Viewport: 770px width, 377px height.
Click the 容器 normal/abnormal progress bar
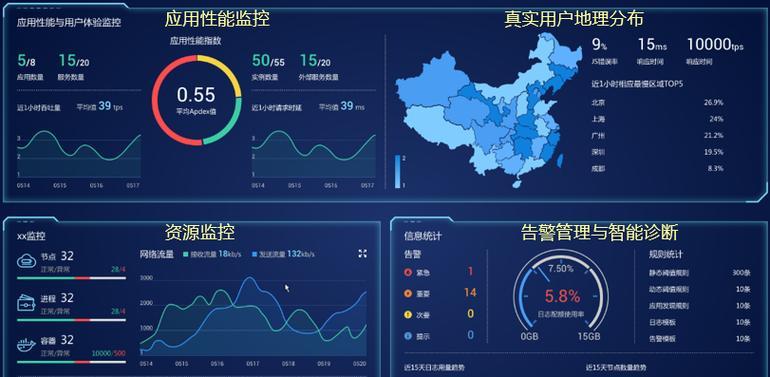71,362
